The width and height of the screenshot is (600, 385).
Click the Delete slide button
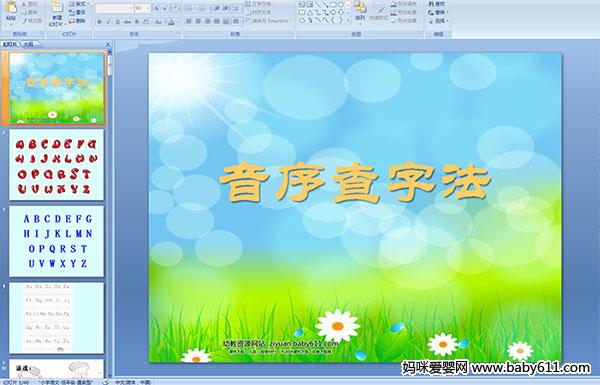(x=77, y=21)
